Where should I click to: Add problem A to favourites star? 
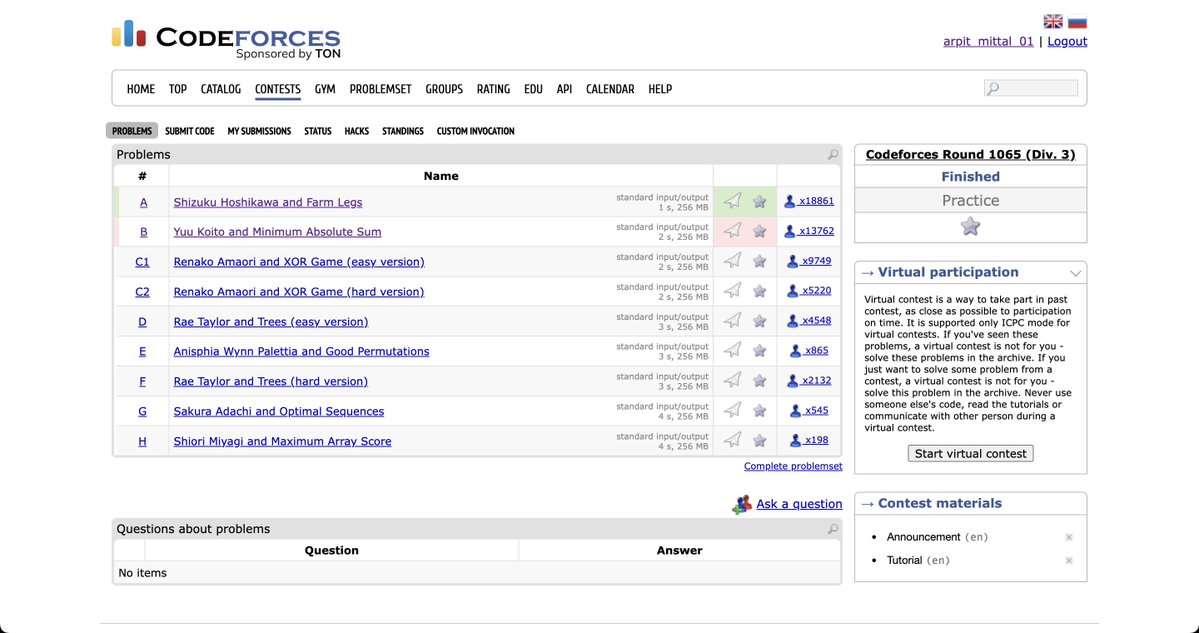point(759,202)
